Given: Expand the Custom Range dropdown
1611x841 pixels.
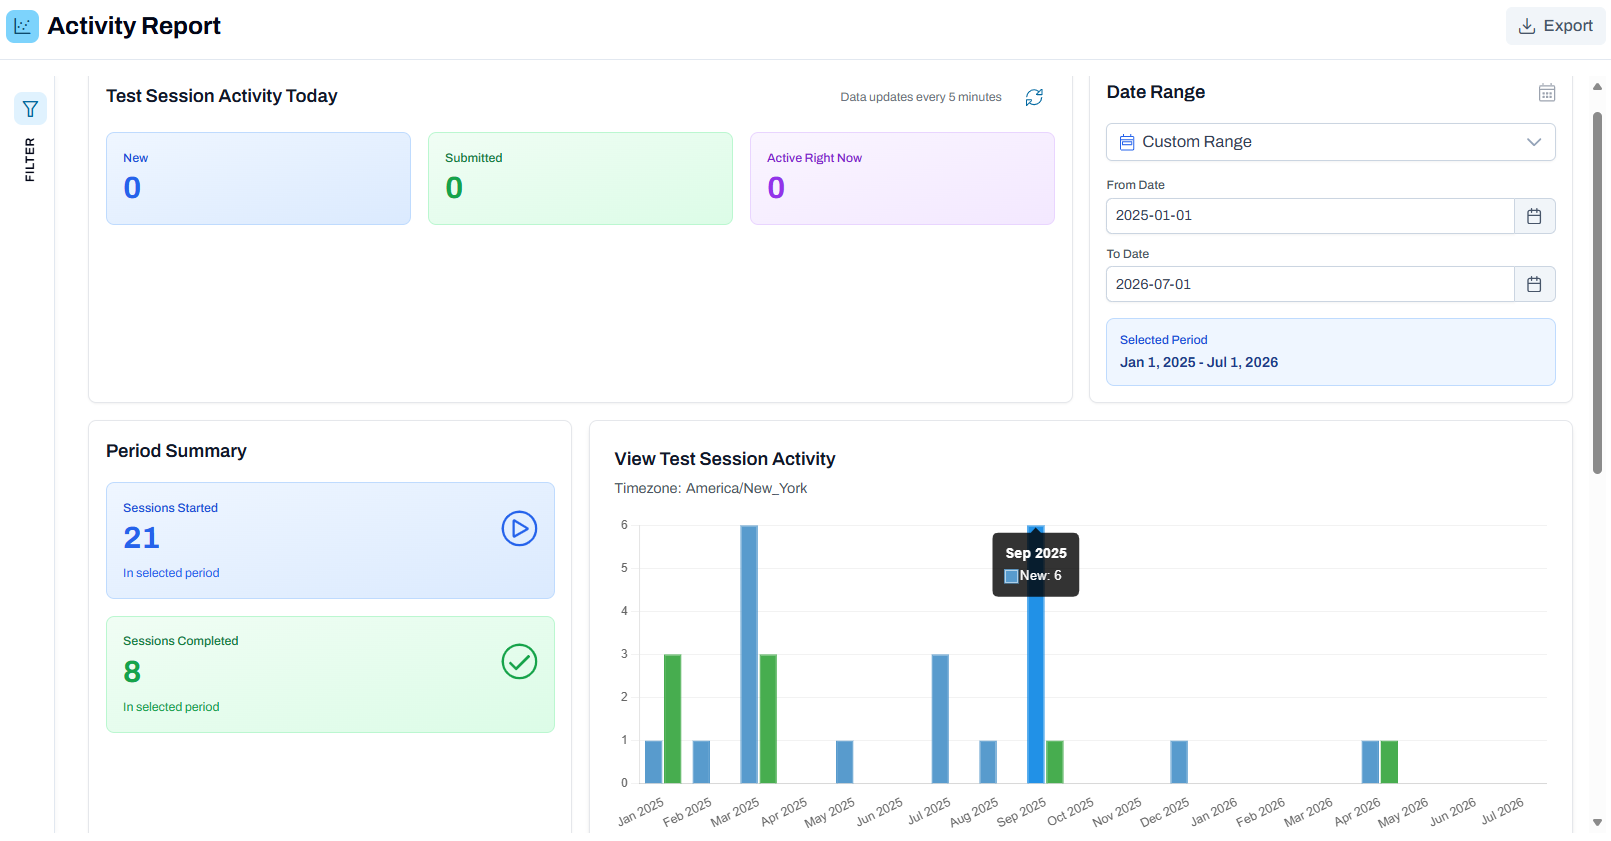Looking at the screenshot, I should pyautogui.click(x=1330, y=142).
